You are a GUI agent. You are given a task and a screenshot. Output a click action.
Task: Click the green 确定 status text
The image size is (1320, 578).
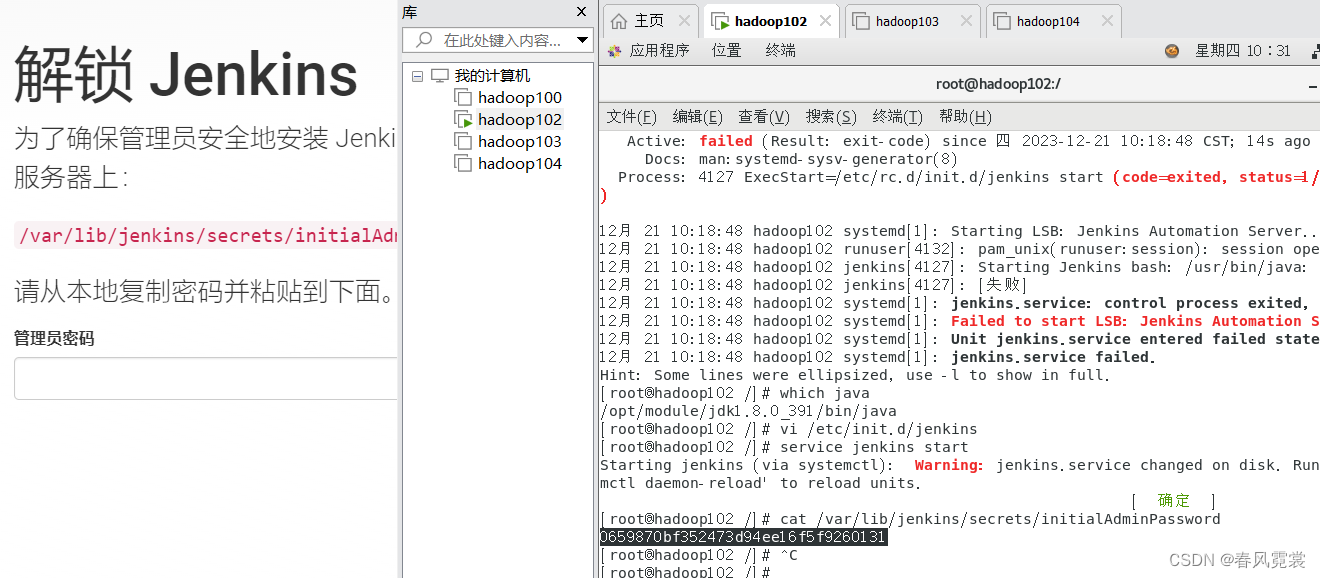point(1174,500)
